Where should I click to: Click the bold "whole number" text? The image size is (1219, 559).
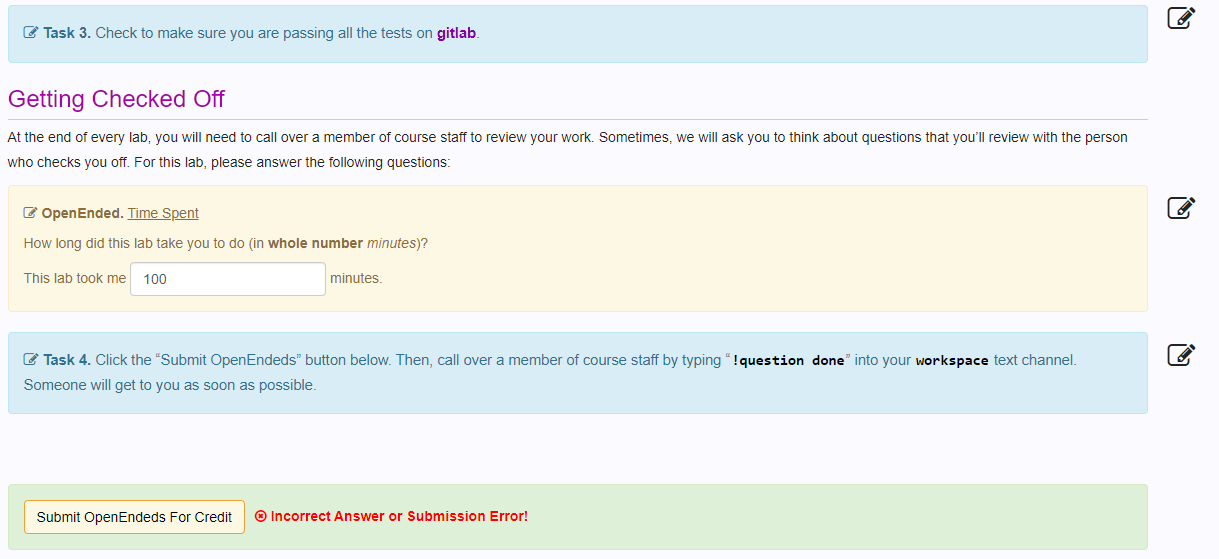pyautogui.click(x=315, y=244)
